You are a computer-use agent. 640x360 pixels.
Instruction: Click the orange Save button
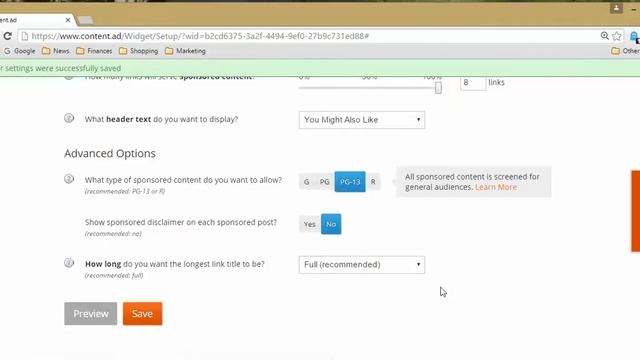click(x=142, y=313)
